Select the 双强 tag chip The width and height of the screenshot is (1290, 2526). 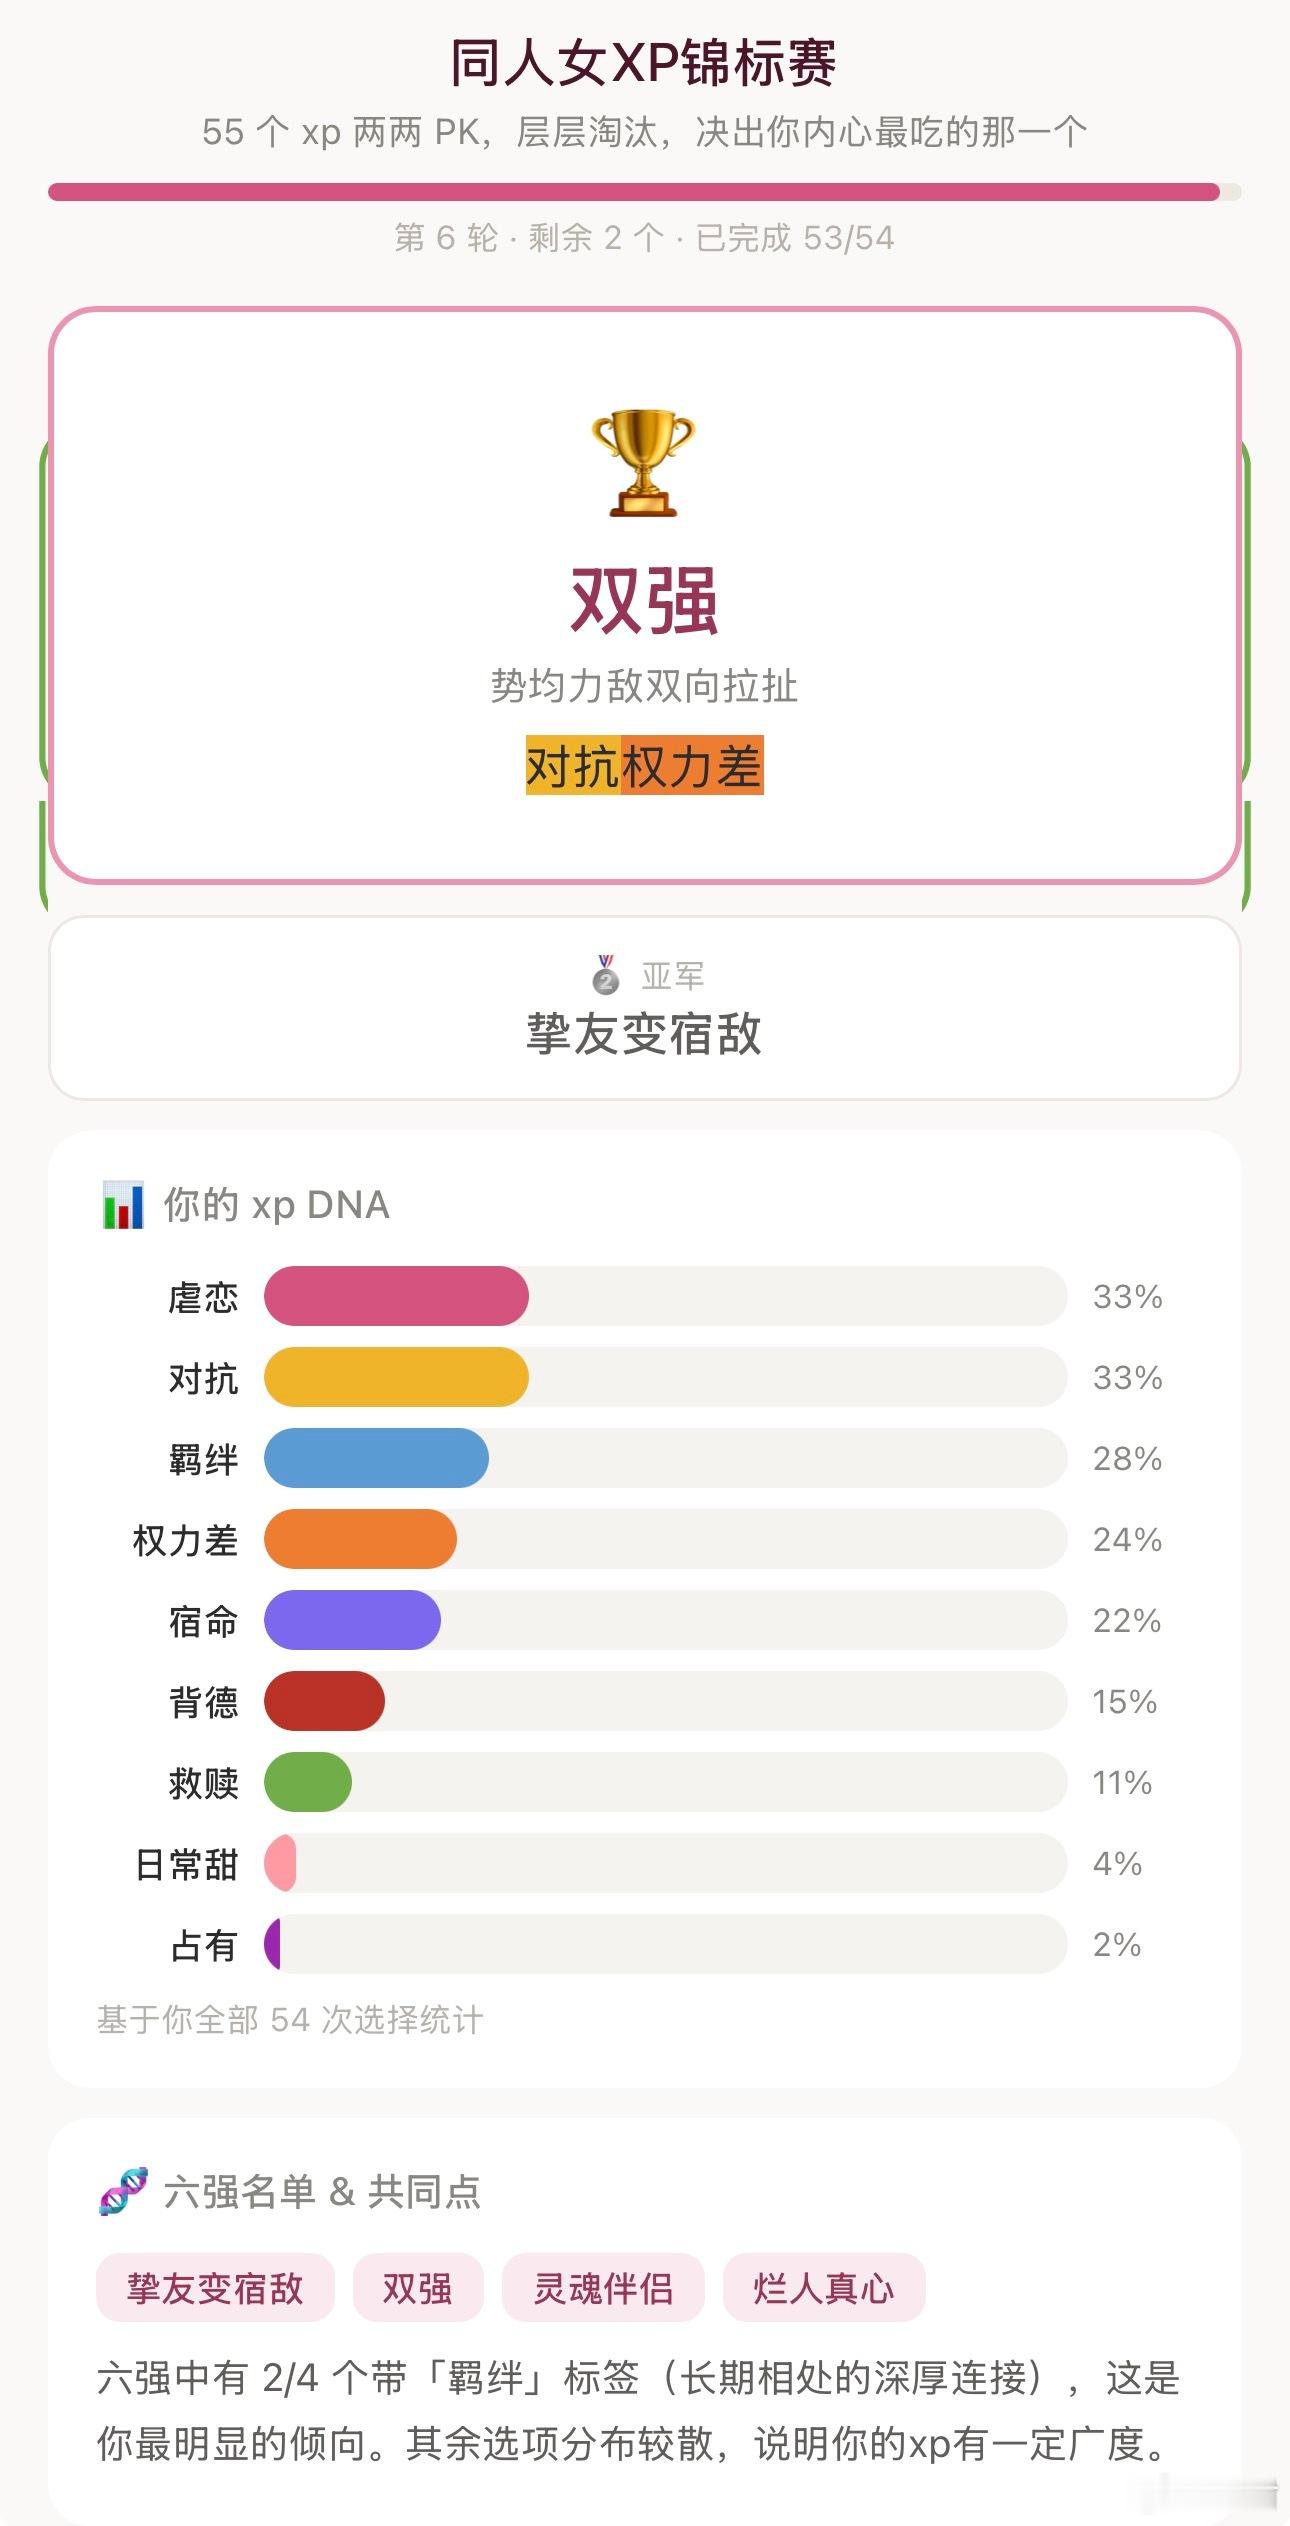coord(418,2287)
